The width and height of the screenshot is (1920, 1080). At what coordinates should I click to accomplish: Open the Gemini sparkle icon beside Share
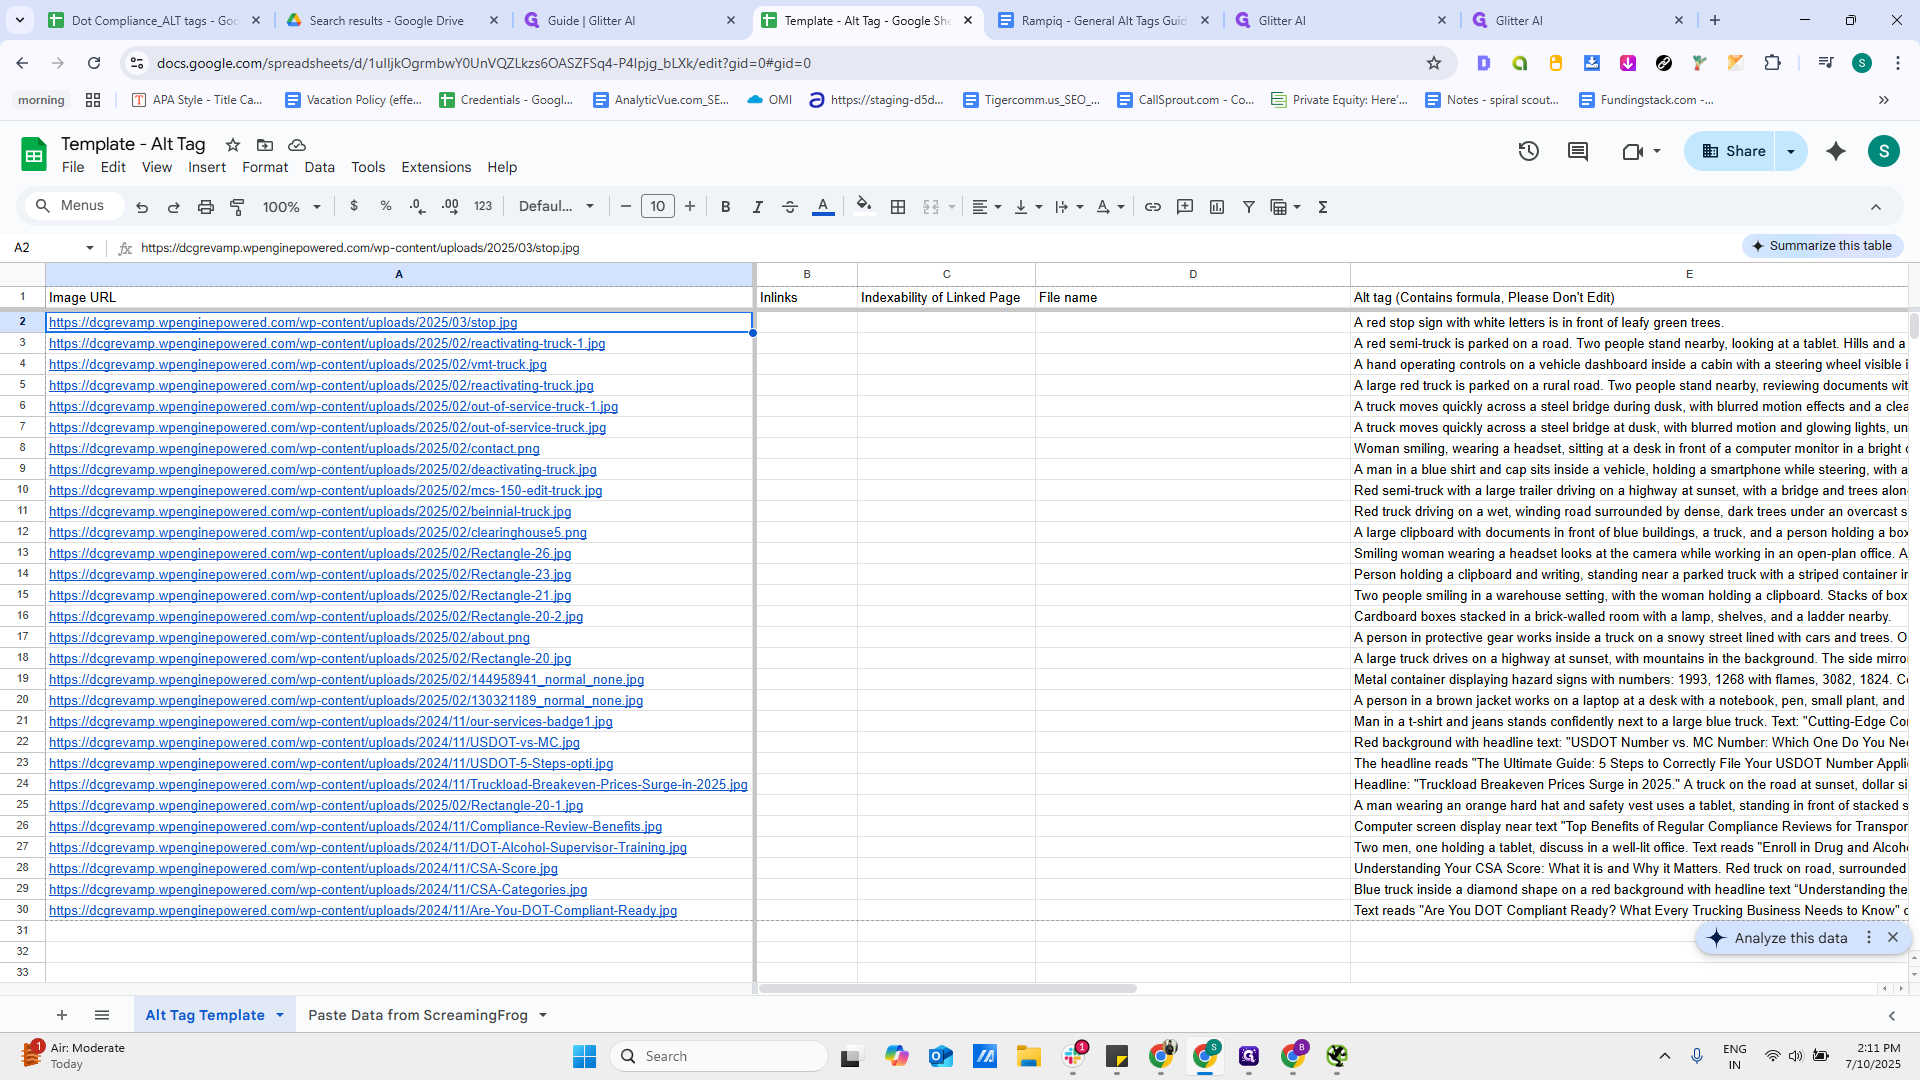point(1836,151)
